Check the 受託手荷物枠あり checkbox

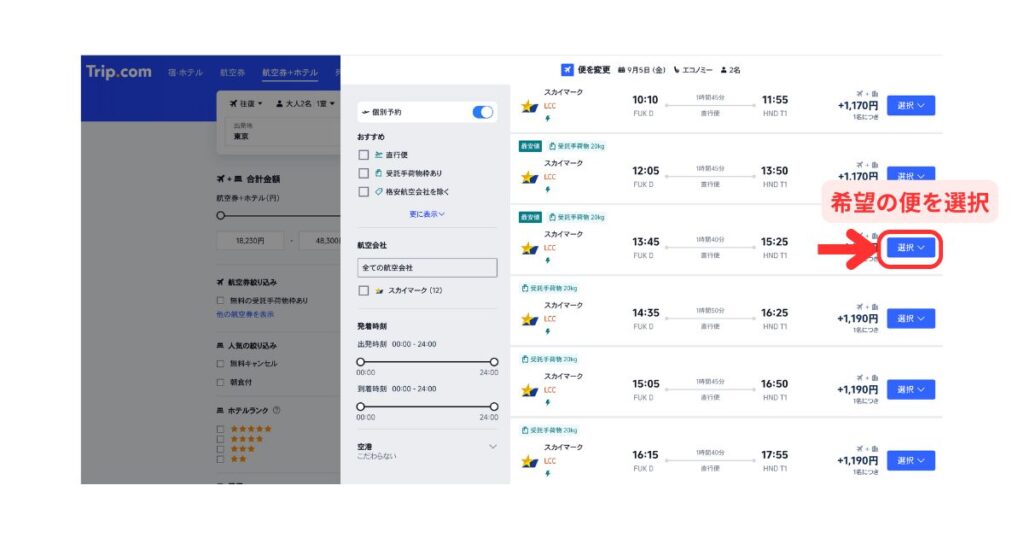364,173
